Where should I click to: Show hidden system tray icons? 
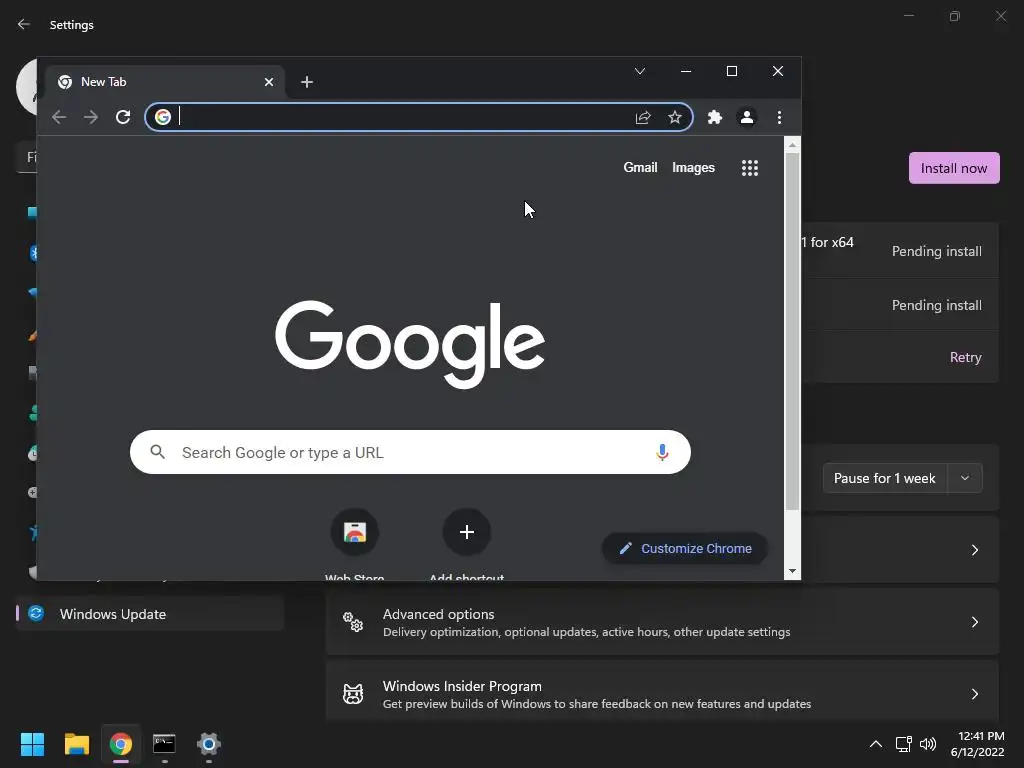[x=876, y=744]
